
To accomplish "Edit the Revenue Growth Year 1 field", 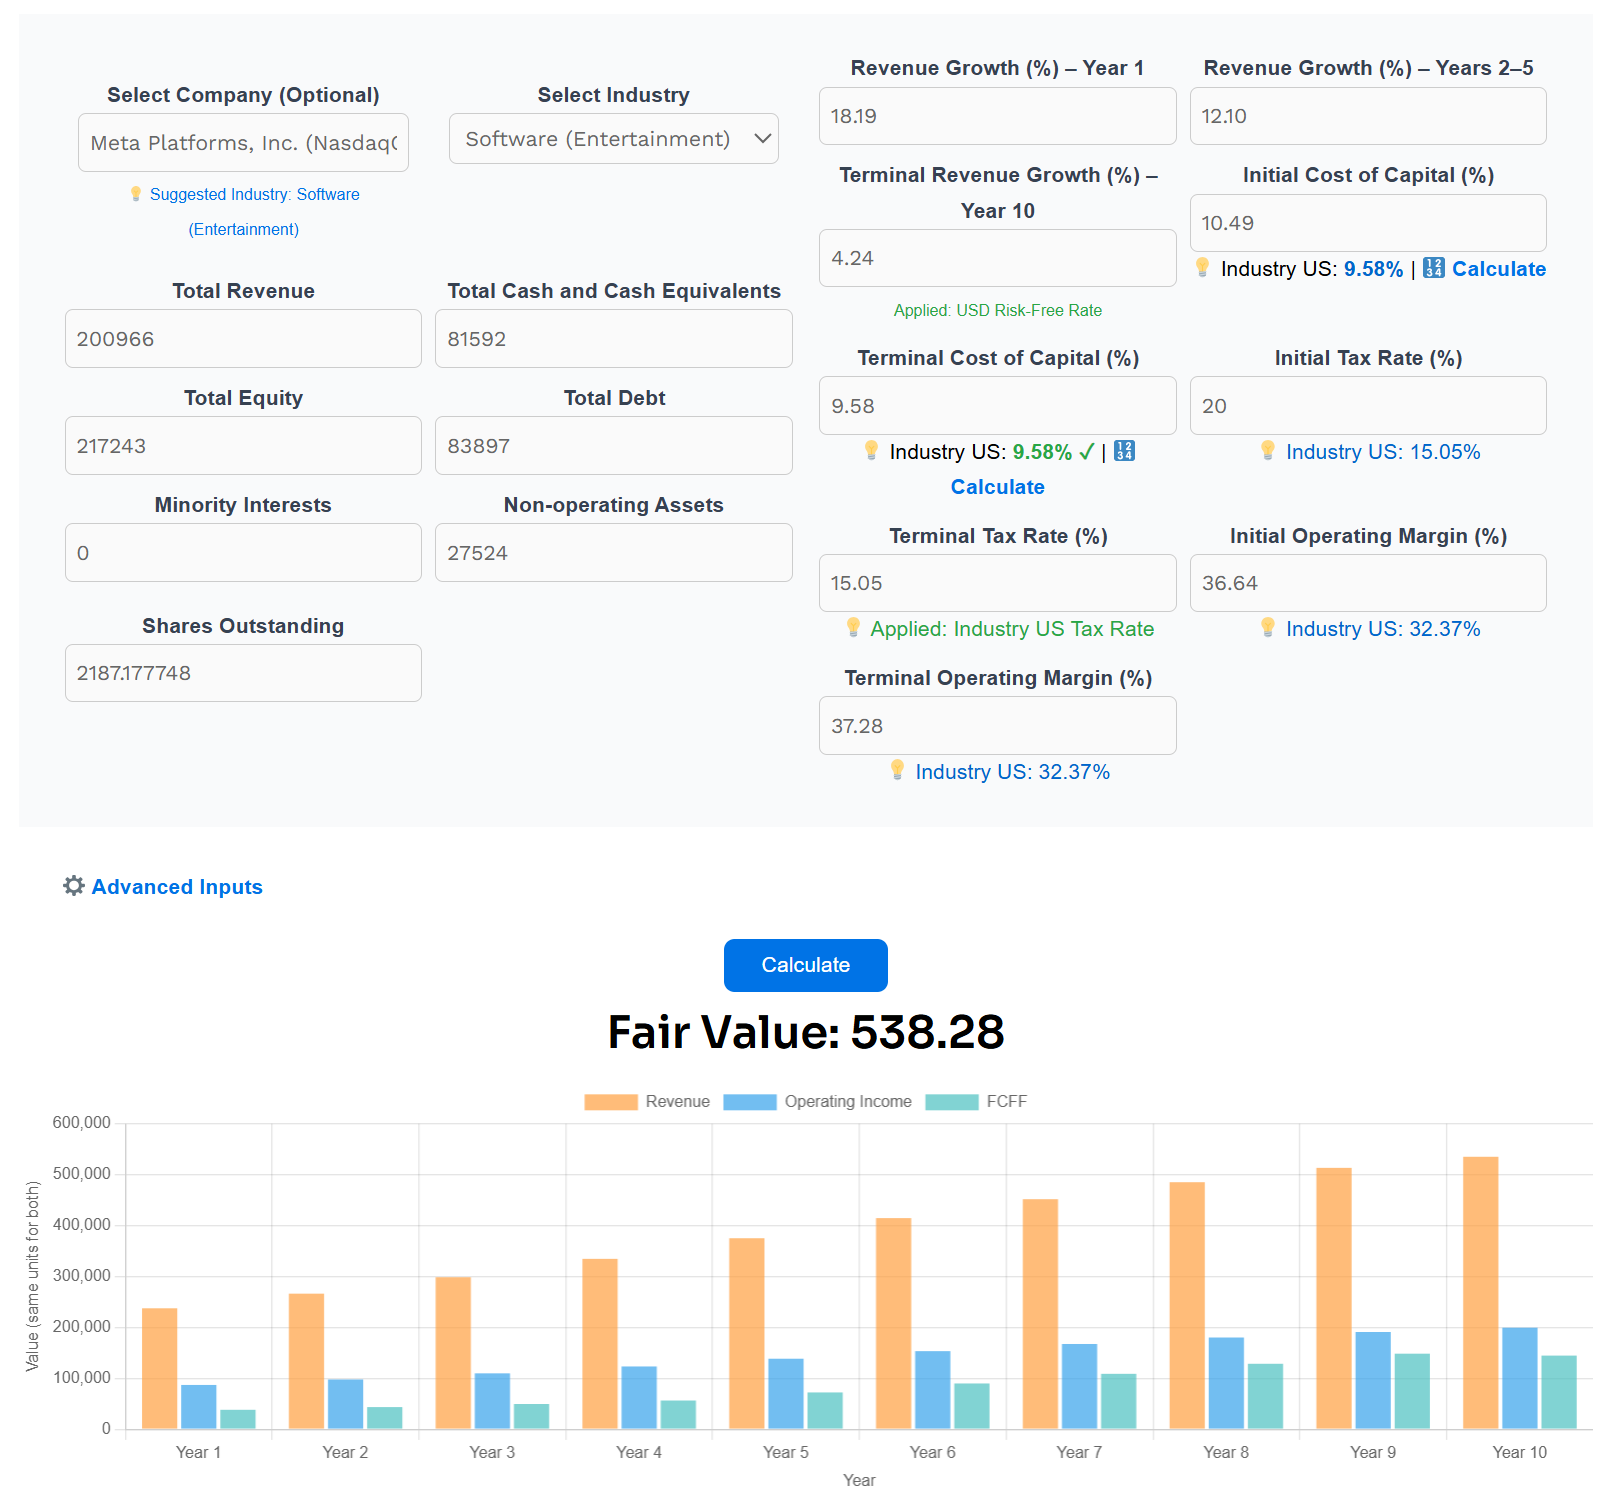I will click(x=998, y=116).
